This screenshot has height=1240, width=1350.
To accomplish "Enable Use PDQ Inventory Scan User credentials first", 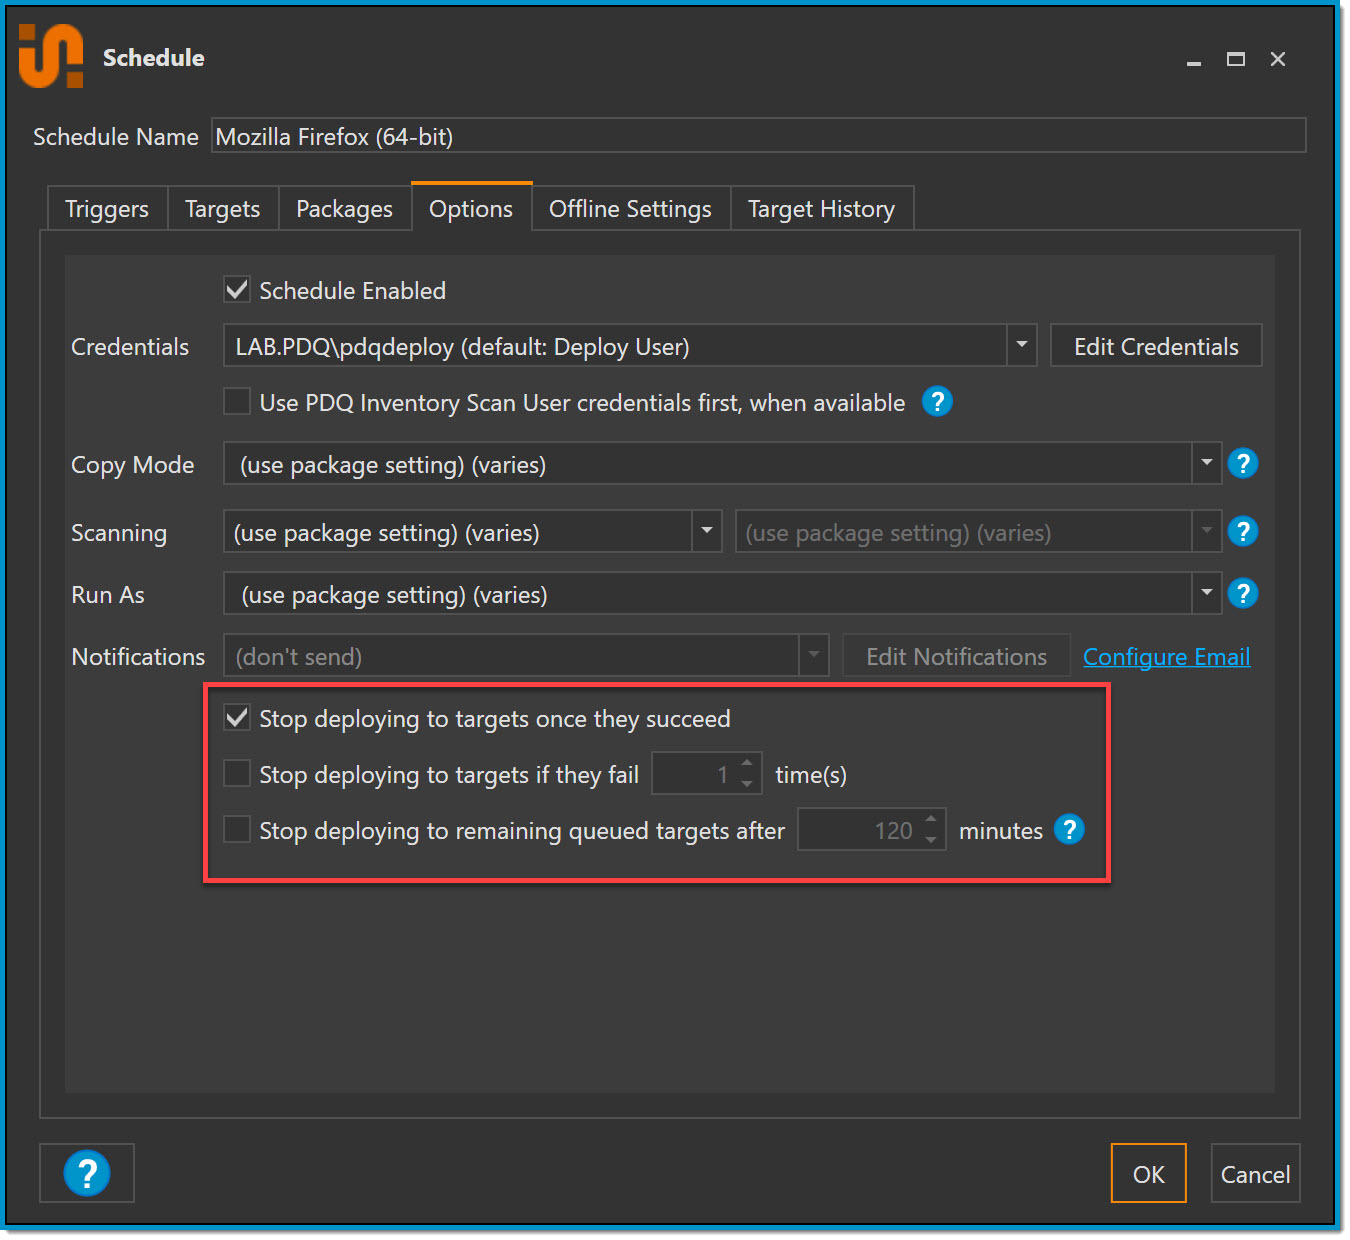I will pyautogui.click(x=237, y=401).
